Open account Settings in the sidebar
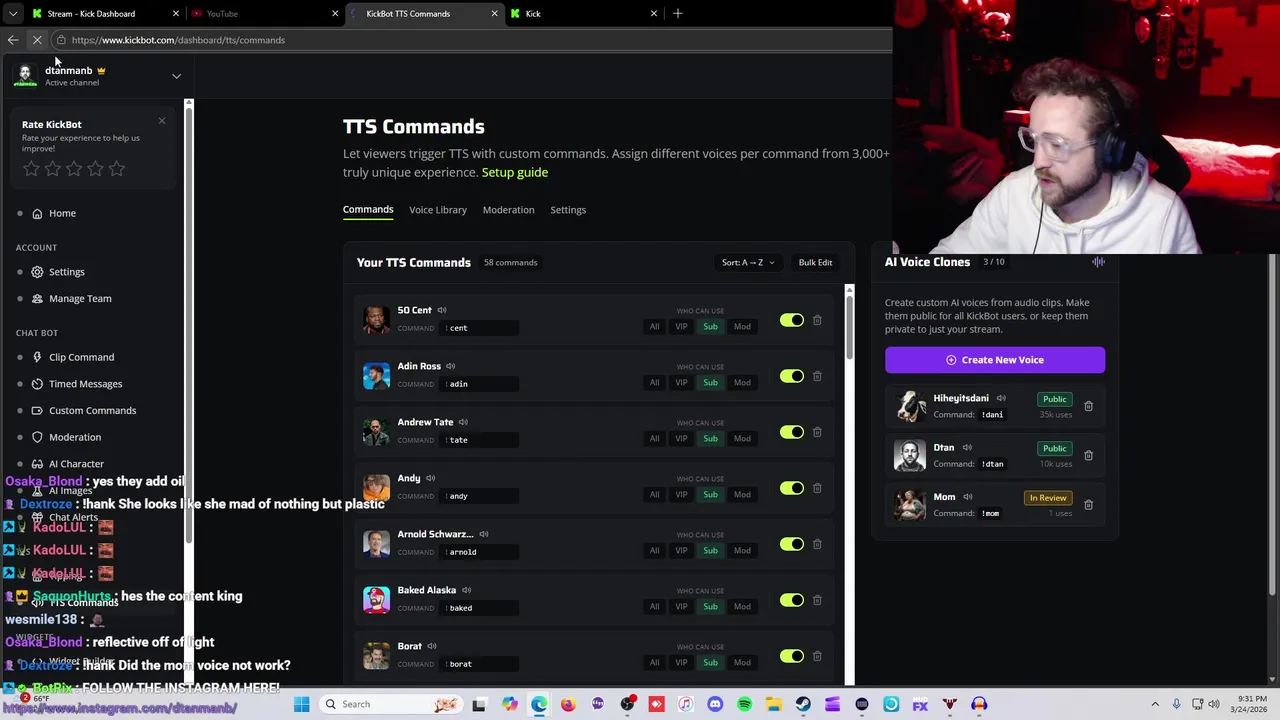1280x720 pixels. point(67,272)
